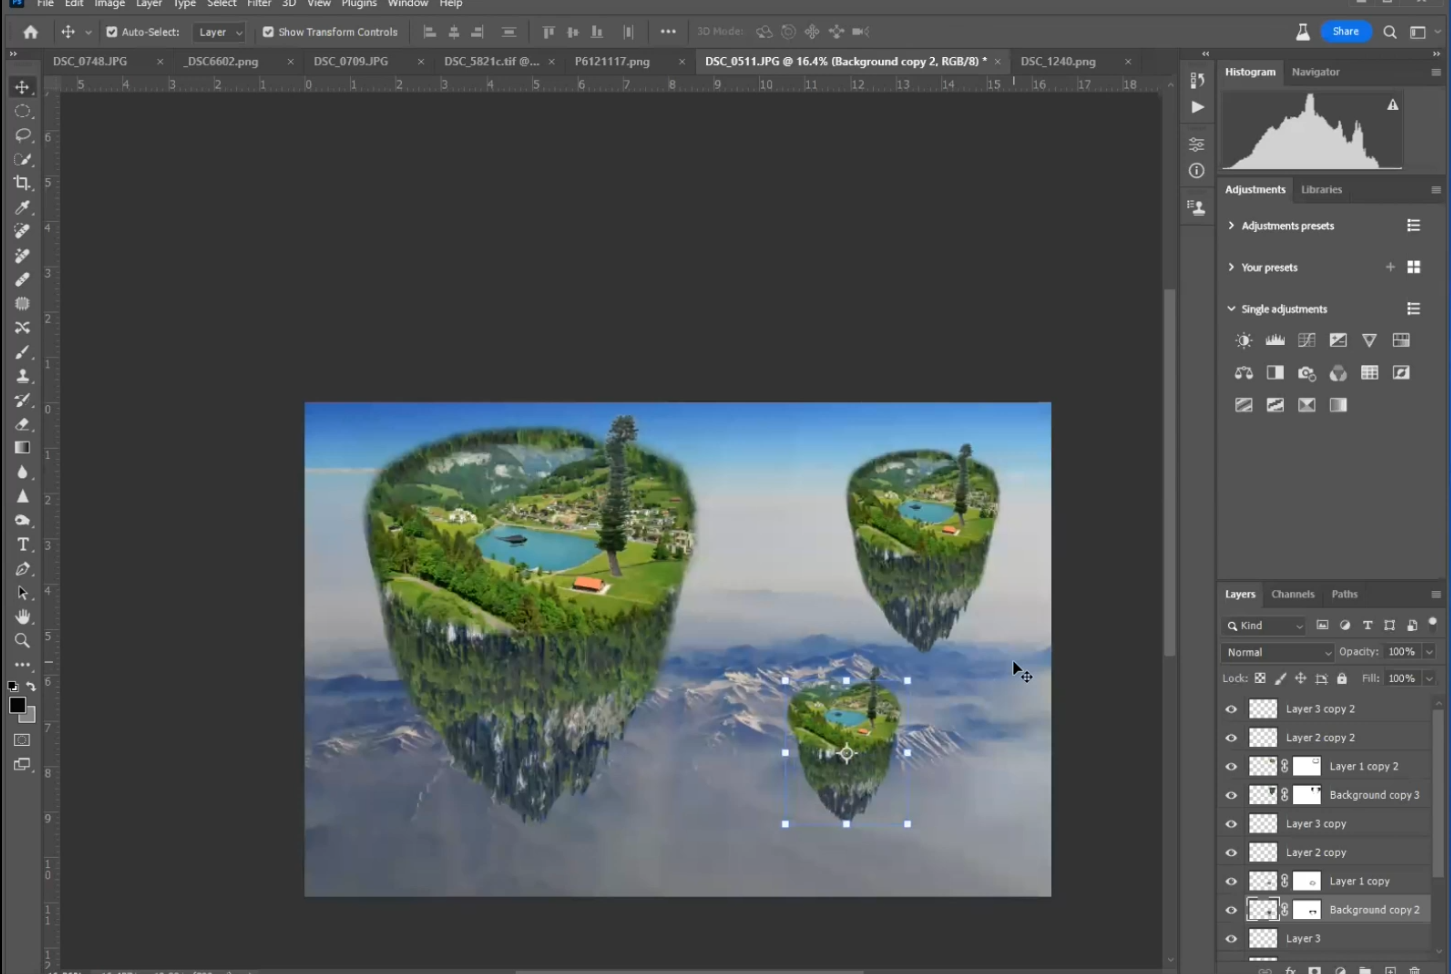This screenshot has height=974, width=1451.
Task: Select the Hand tool
Action: click(22, 617)
